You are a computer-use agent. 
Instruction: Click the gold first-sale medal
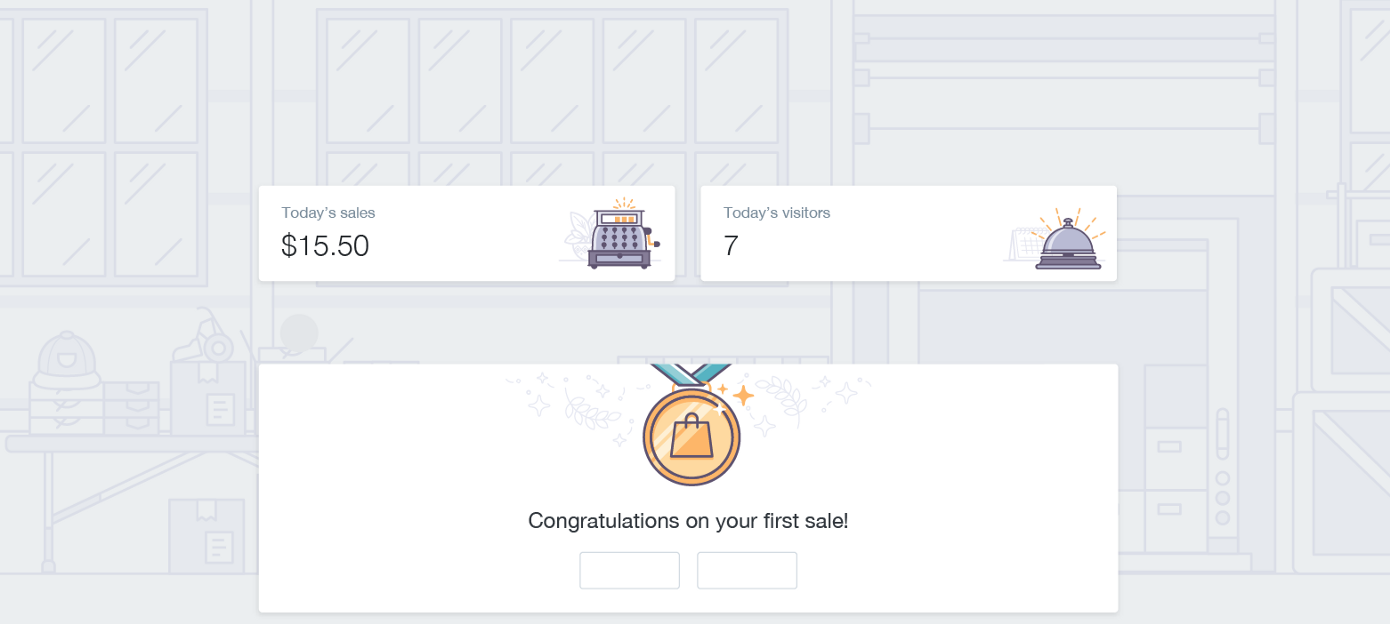click(x=691, y=437)
